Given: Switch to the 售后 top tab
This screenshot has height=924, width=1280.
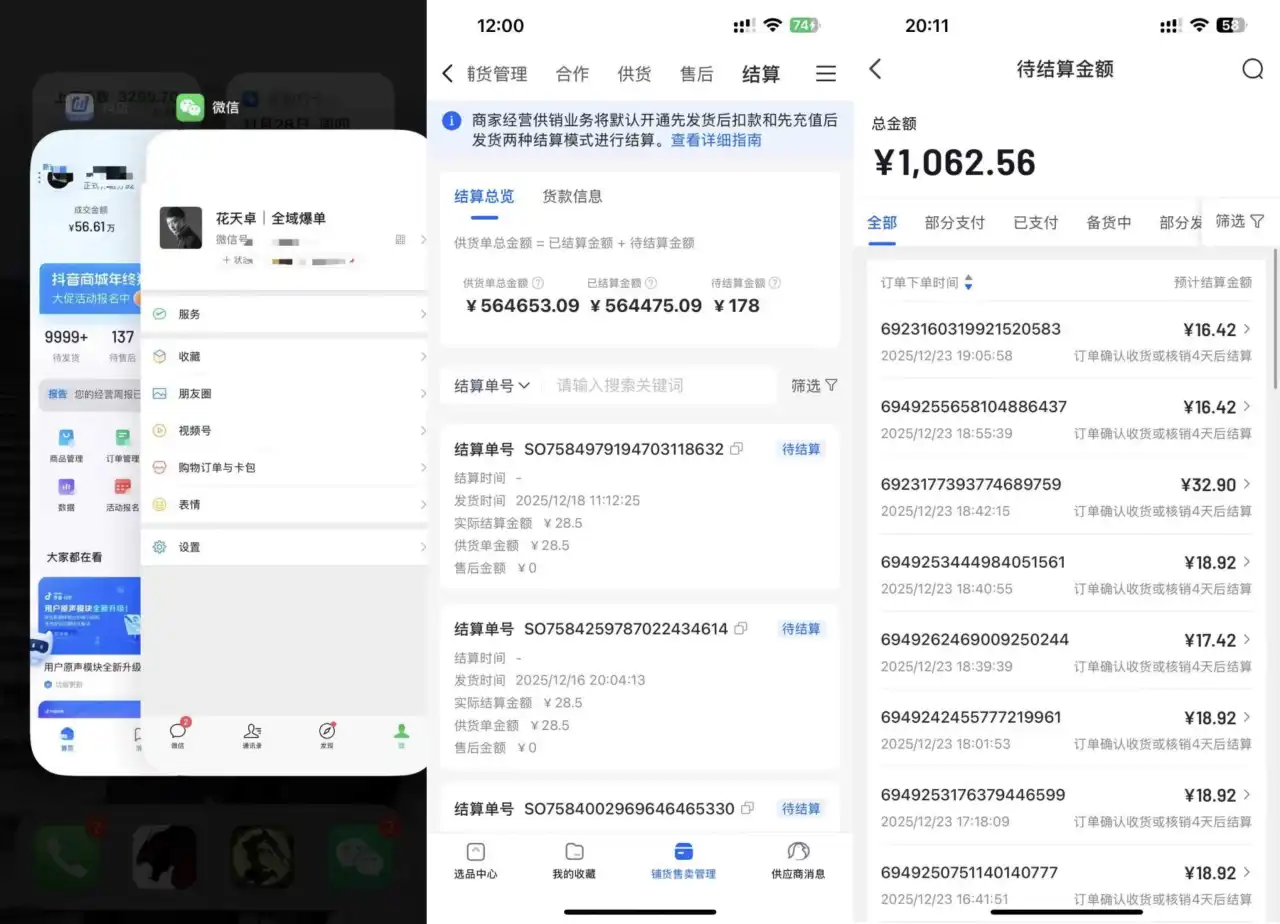Looking at the screenshot, I should click(696, 74).
